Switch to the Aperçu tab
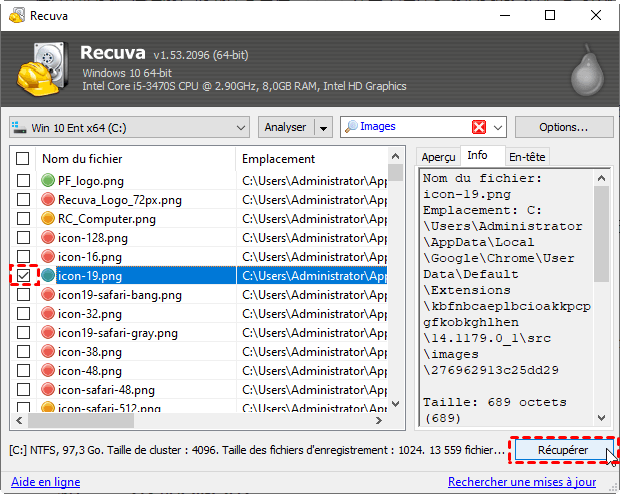 coord(438,157)
